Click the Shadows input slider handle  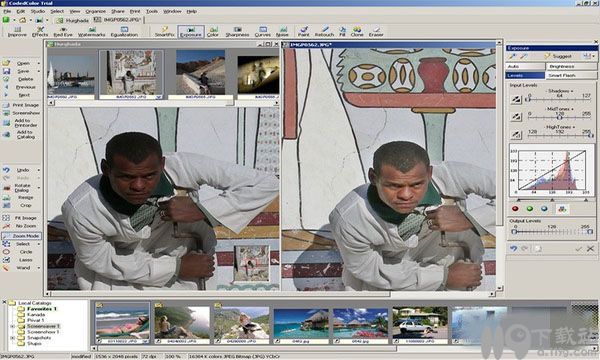pyautogui.click(x=528, y=99)
